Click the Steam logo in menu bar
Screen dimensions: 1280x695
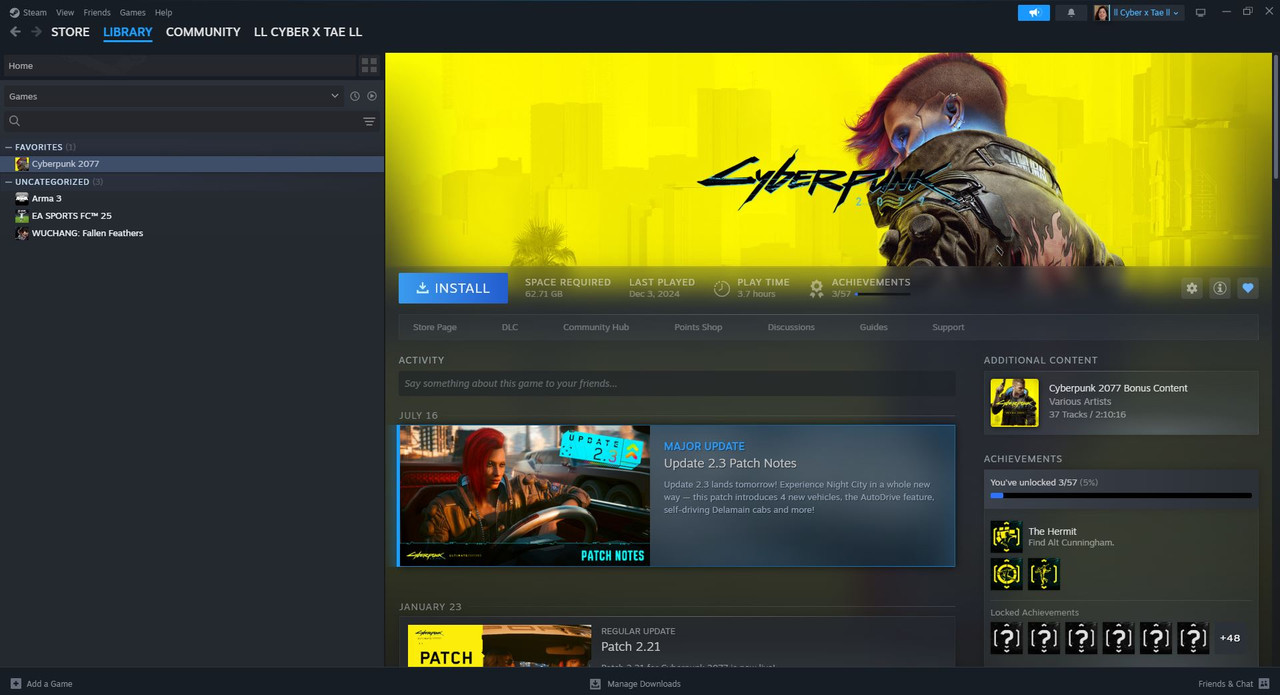coord(14,12)
